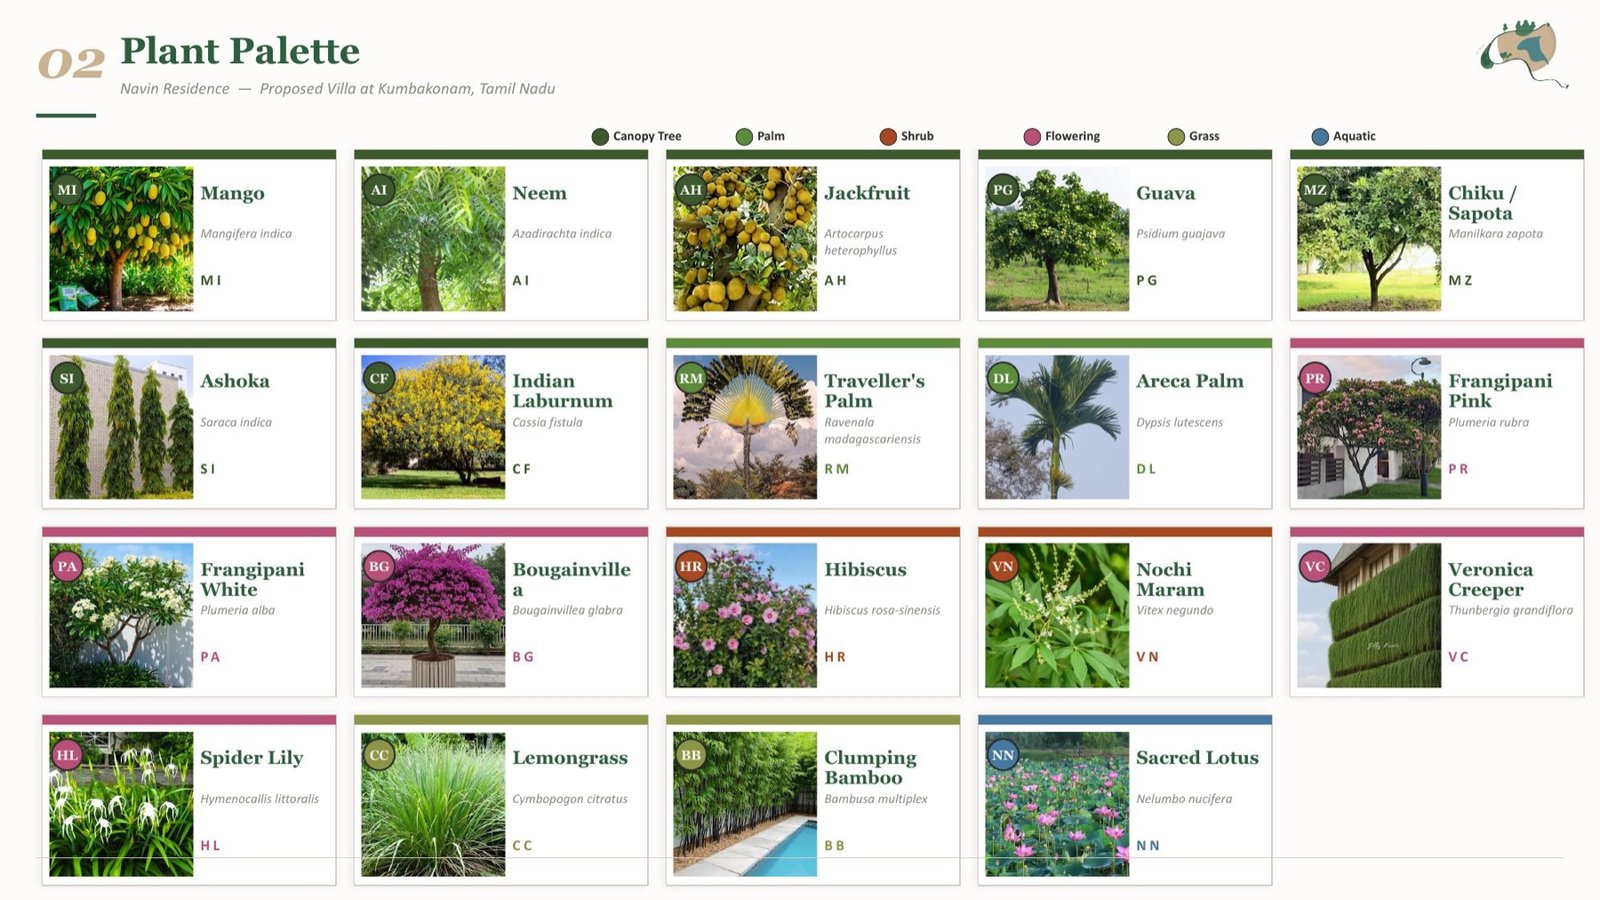This screenshot has height=900, width=1600.
Task: Click the HR badge on Hibiscus card
Action: pos(691,566)
